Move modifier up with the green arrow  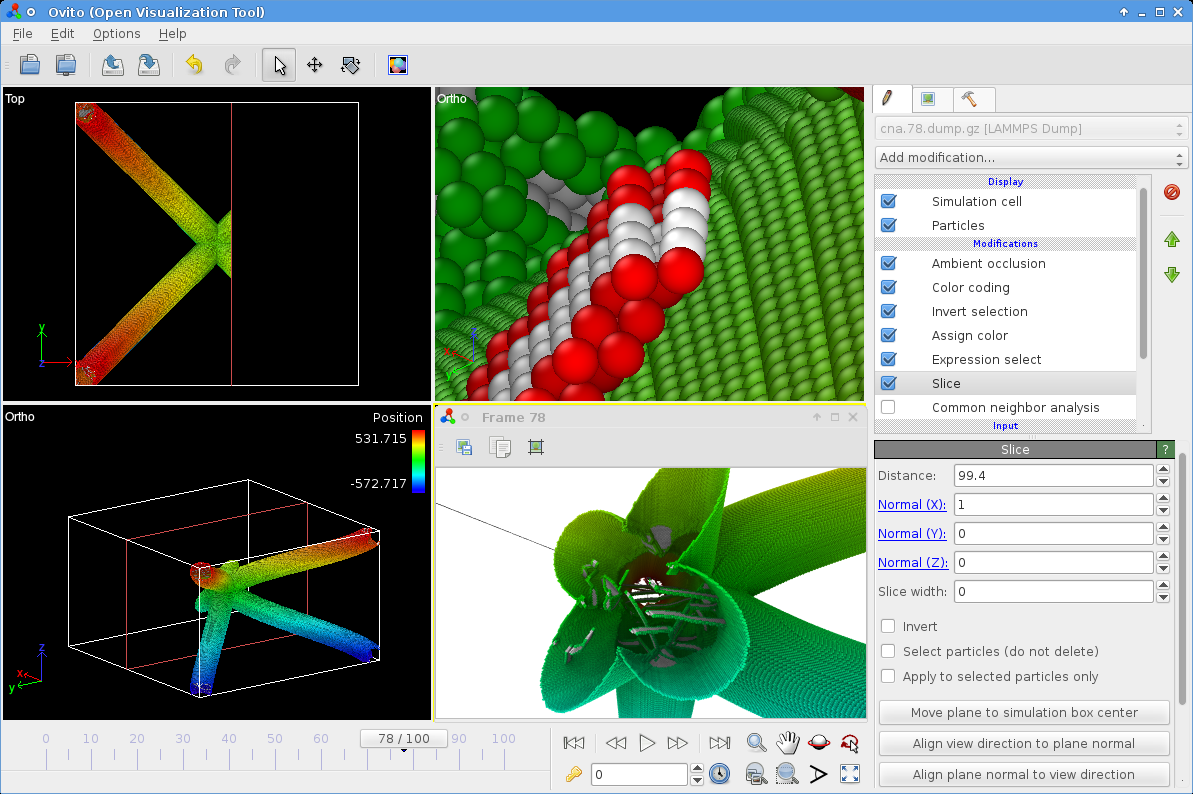pos(1172,240)
